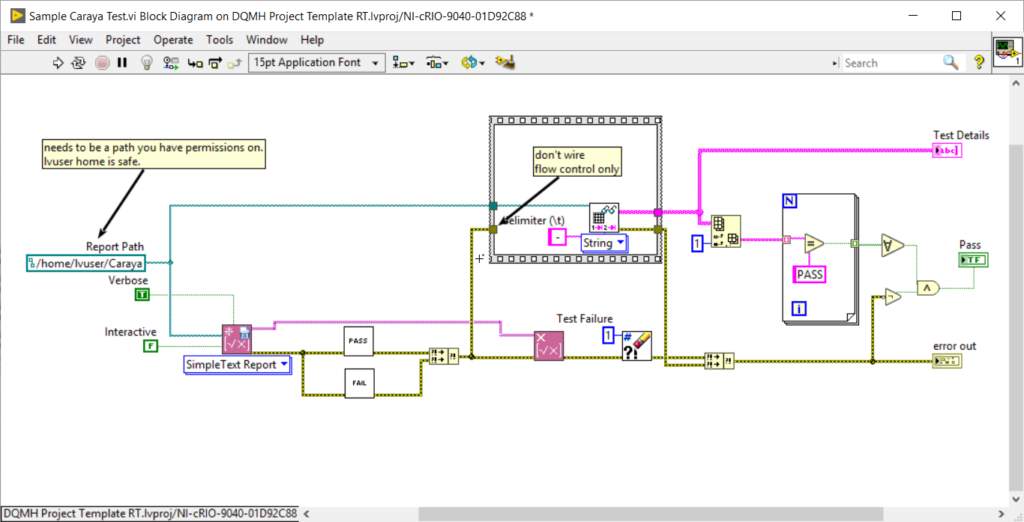This screenshot has height=522, width=1024.
Task: Click the Step Over button
Action: click(216, 63)
